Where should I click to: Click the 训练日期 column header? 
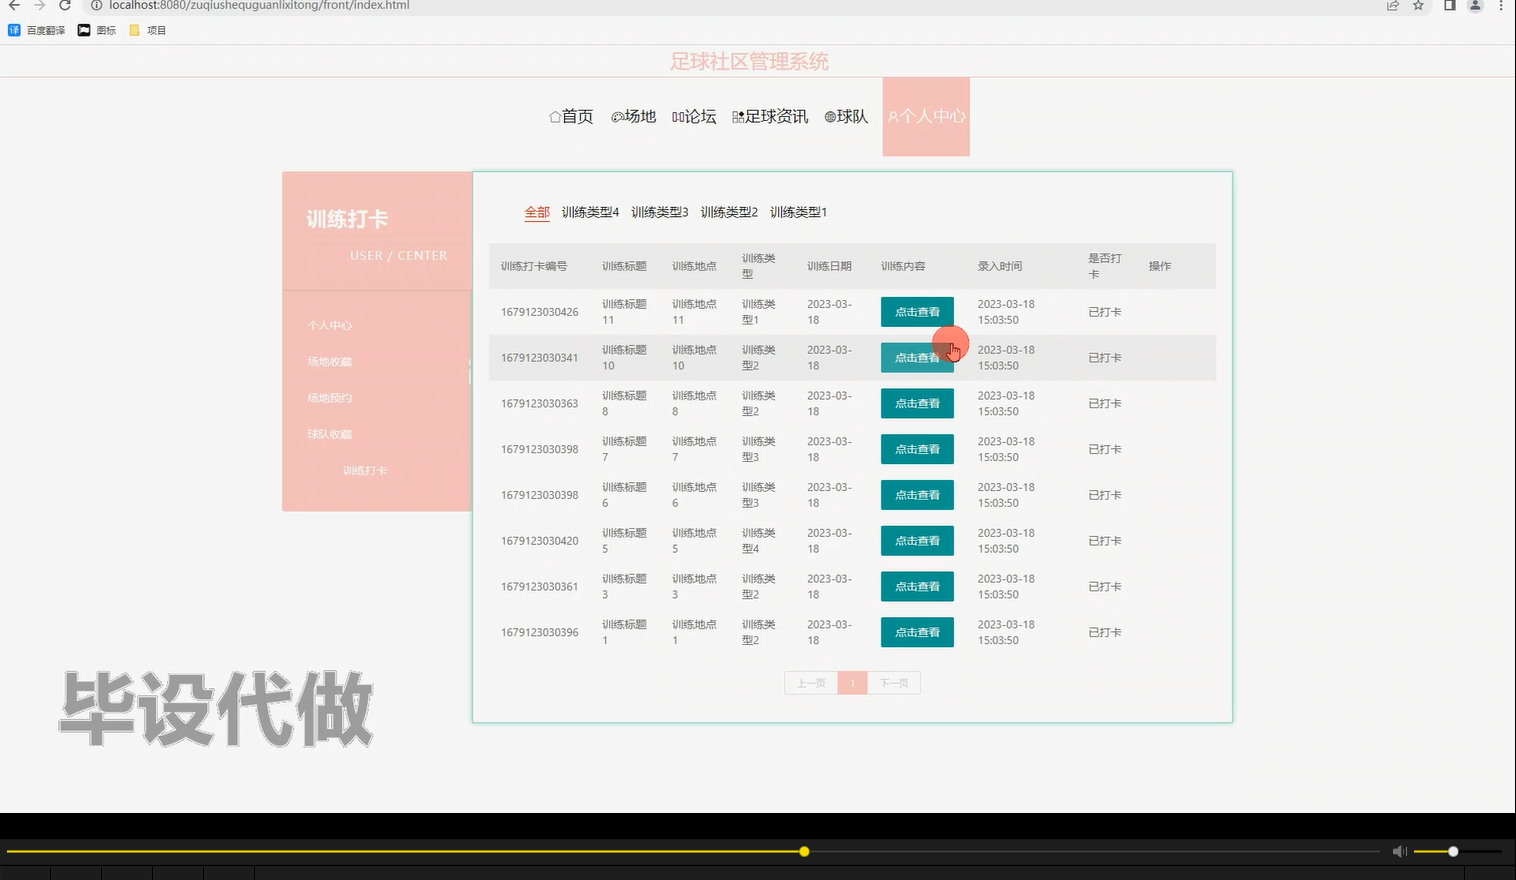pos(829,266)
